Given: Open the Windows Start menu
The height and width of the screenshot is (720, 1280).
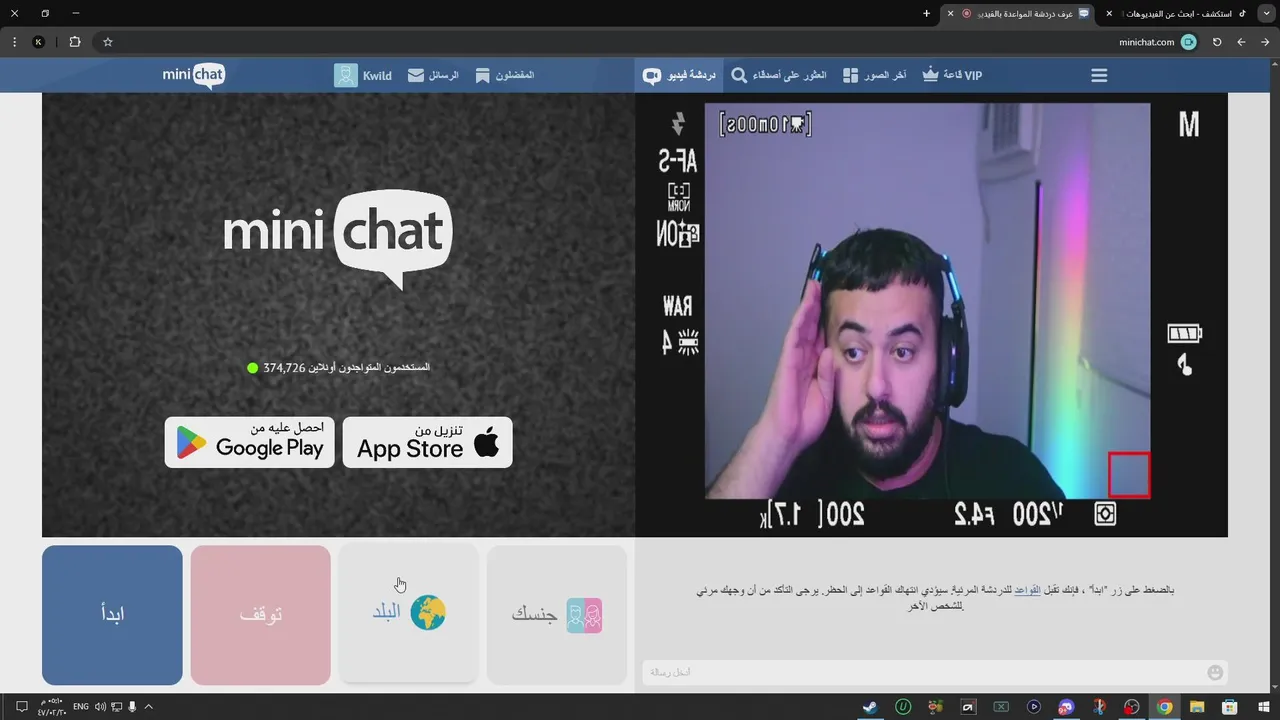Looking at the screenshot, I should [x=1263, y=707].
